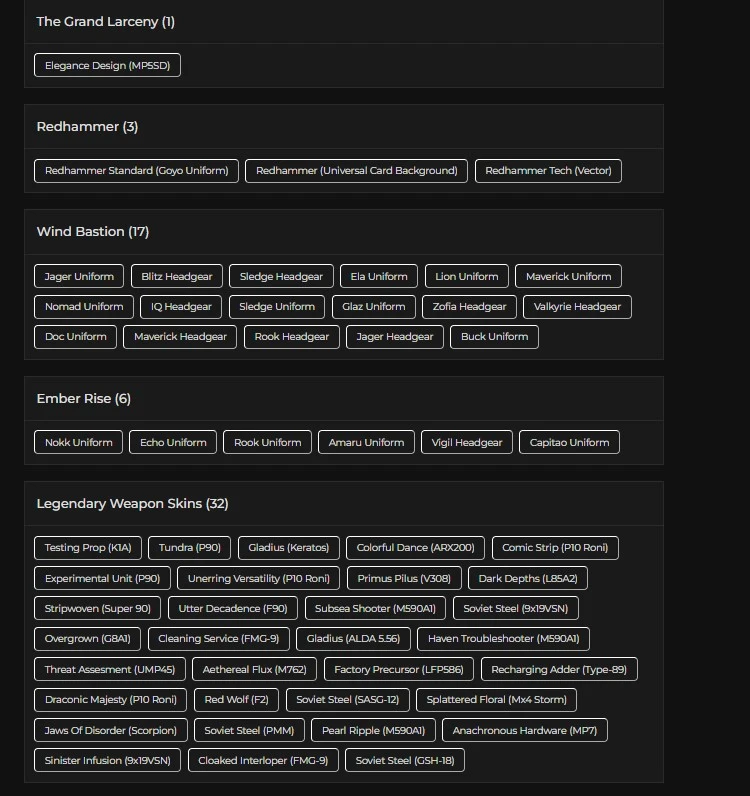Click Dark Depths (L85A2) skin tag
This screenshot has width=750, height=796.
(x=527, y=579)
